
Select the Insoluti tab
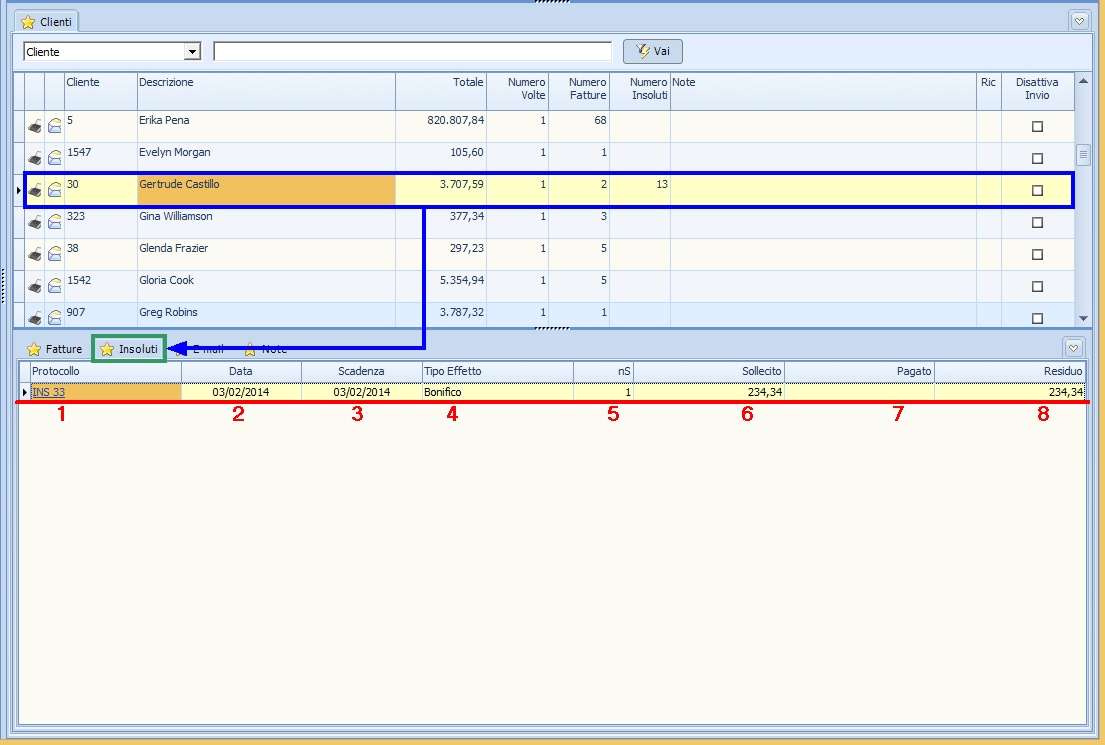coord(129,349)
